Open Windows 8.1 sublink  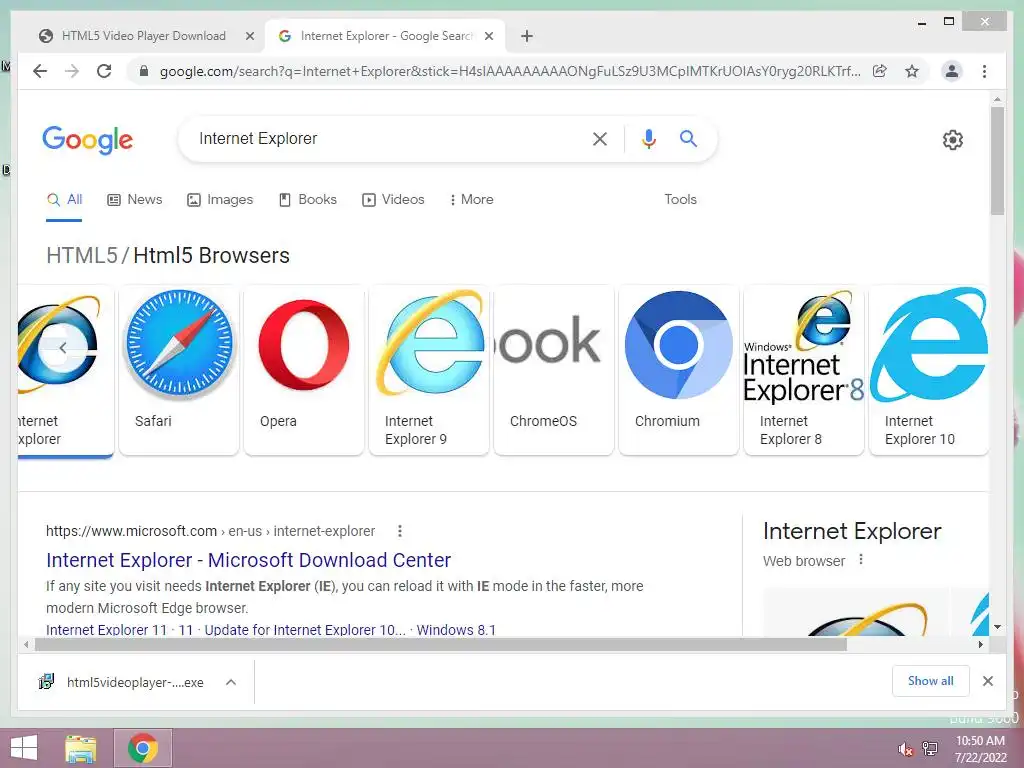[x=456, y=630]
